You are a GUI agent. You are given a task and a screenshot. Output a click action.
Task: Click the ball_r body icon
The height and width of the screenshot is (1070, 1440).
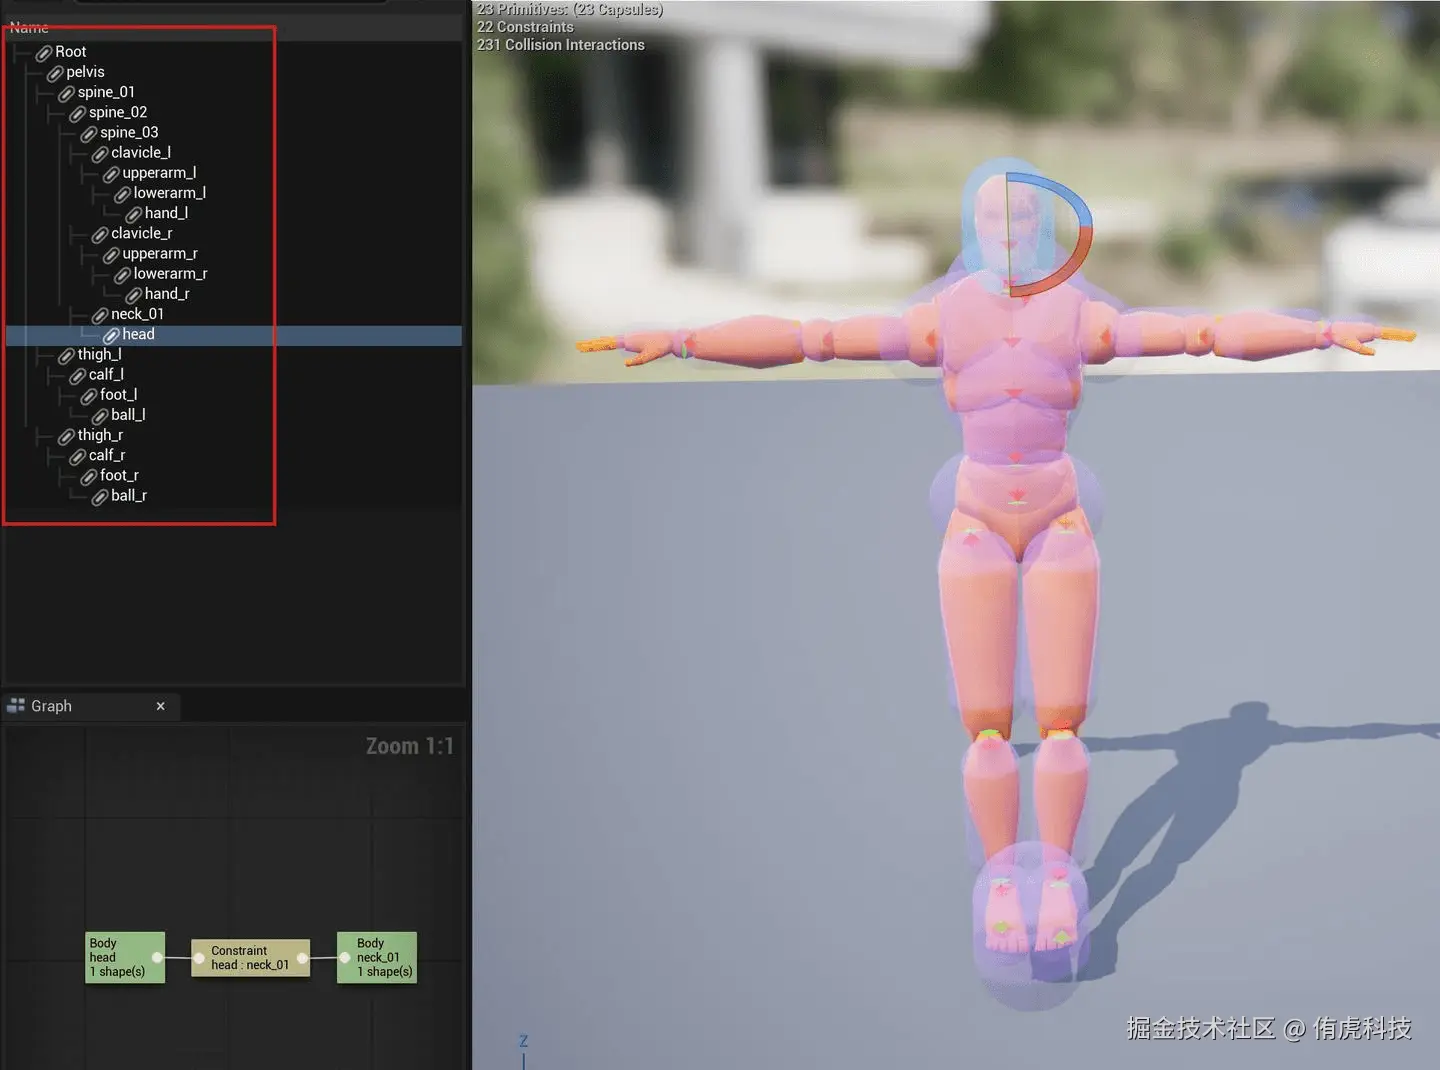tap(100, 497)
